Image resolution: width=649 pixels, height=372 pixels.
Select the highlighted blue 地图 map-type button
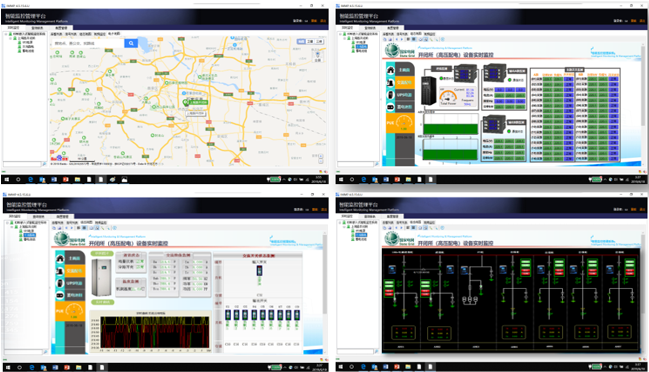click(301, 42)
